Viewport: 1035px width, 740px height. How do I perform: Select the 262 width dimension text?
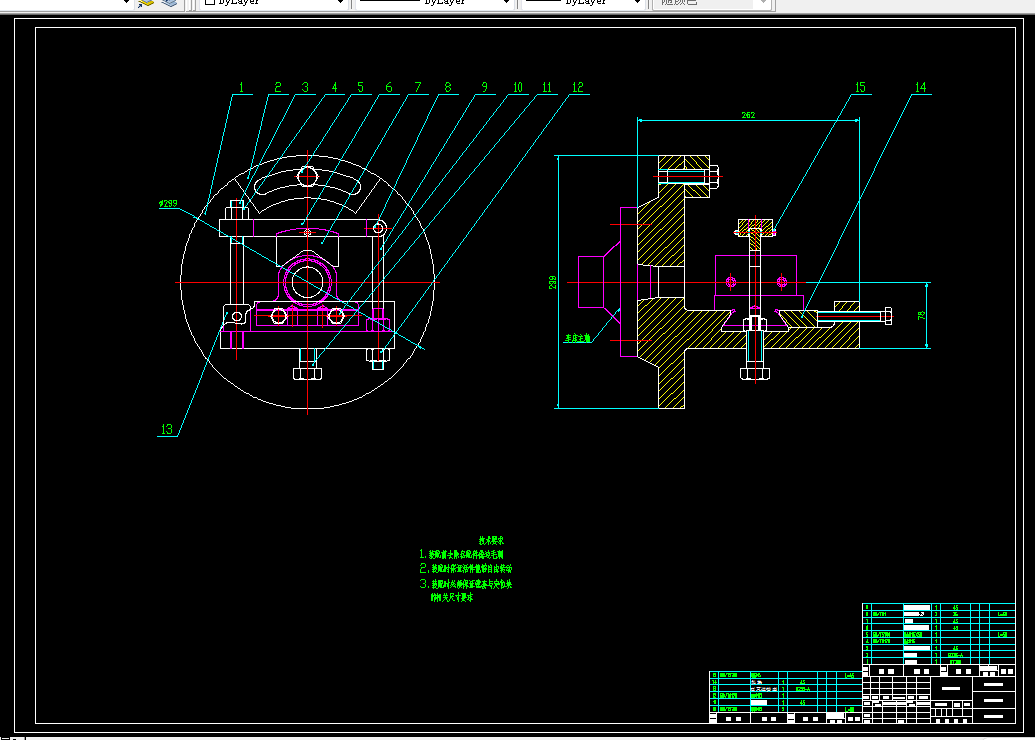pos(748,115)
